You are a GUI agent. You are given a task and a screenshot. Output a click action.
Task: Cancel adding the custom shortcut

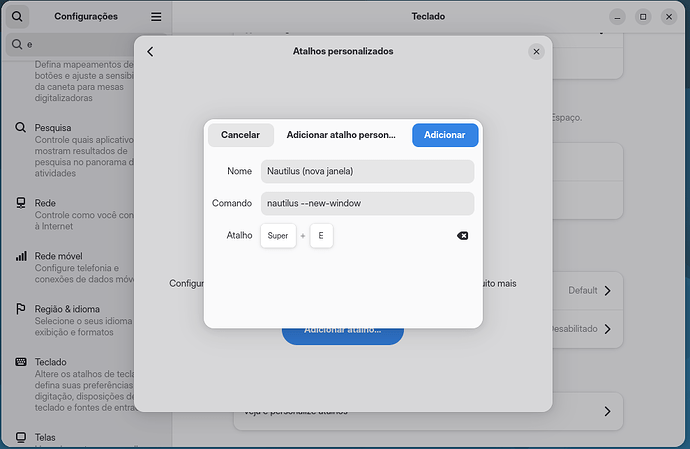[241, 135]
